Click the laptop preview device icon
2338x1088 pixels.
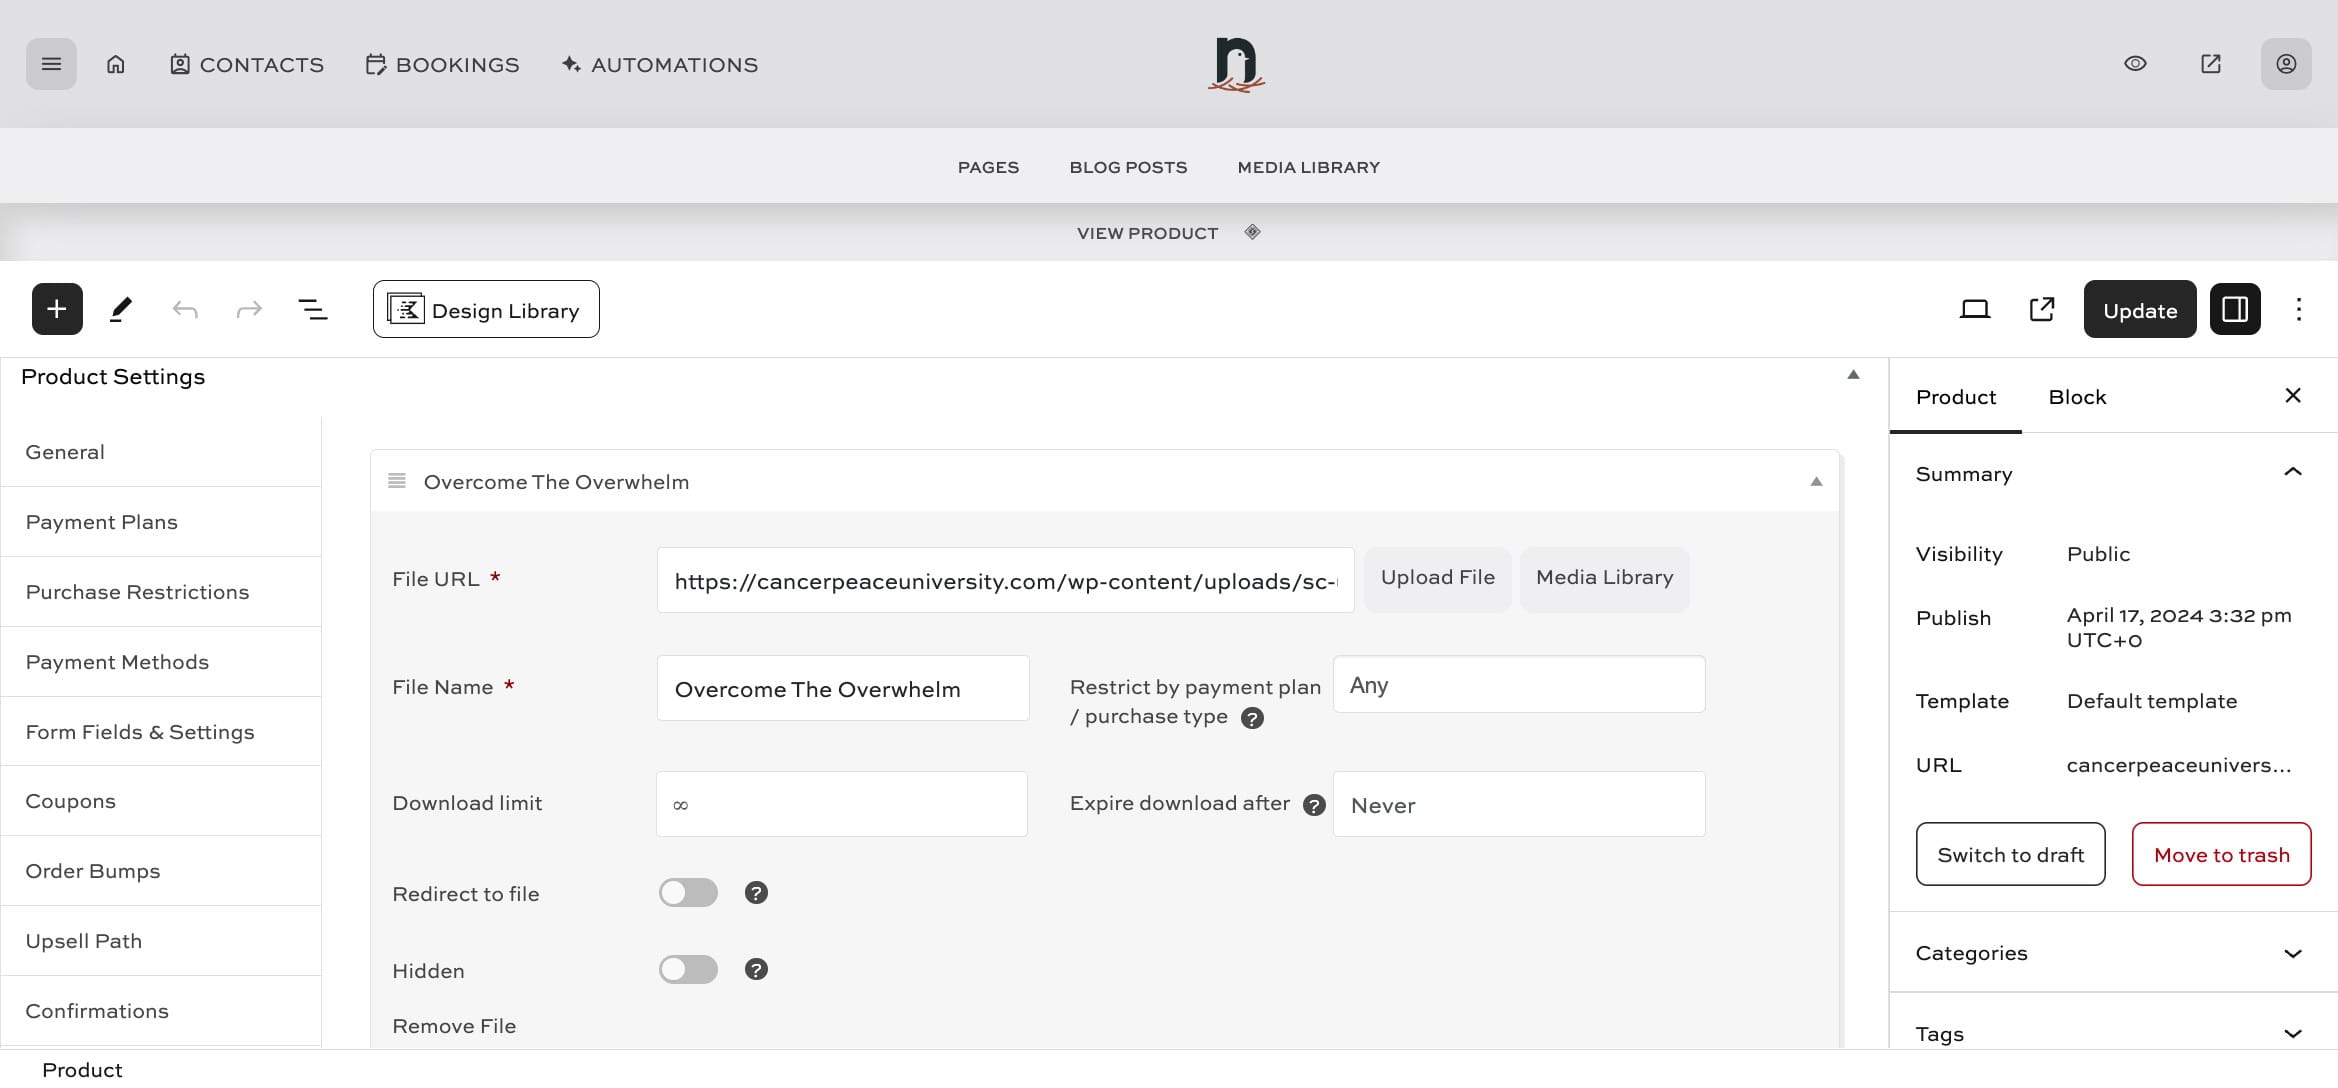click(x=1974, y=309)
